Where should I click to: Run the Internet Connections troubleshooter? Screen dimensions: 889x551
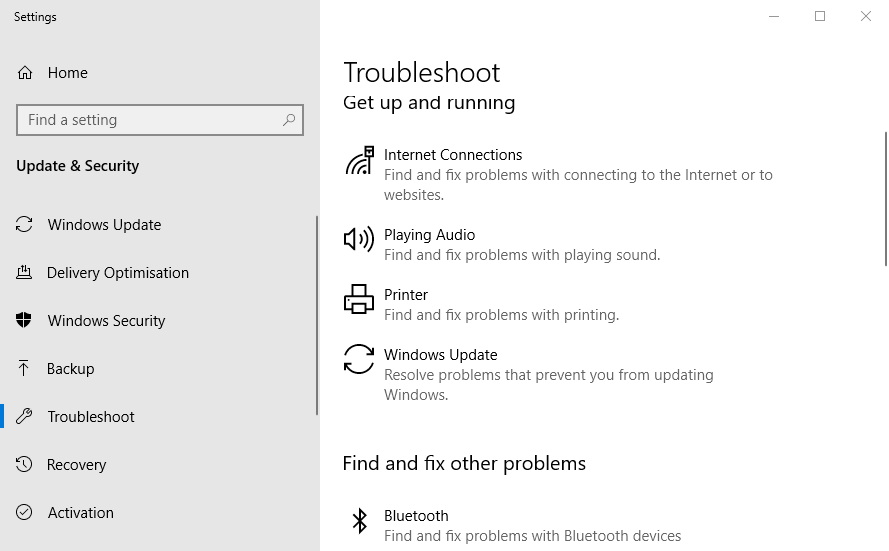pos(453,155)
